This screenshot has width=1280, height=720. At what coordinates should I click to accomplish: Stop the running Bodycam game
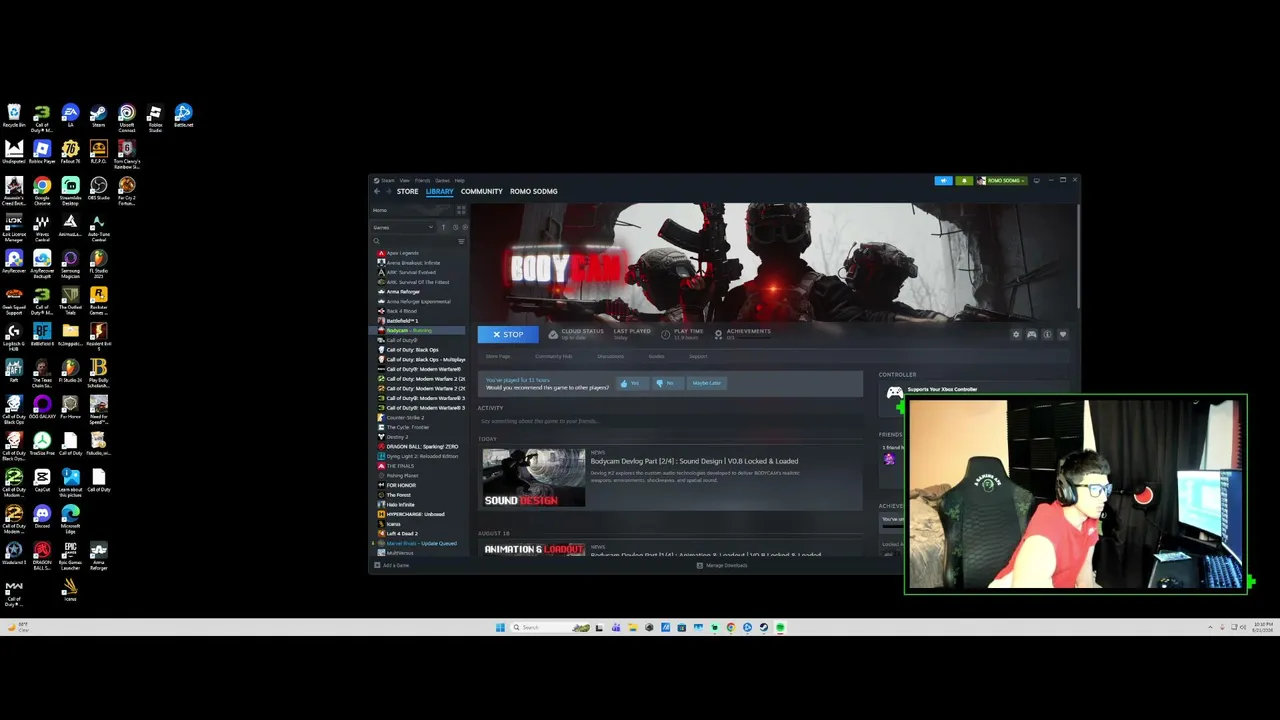(508, 334)
